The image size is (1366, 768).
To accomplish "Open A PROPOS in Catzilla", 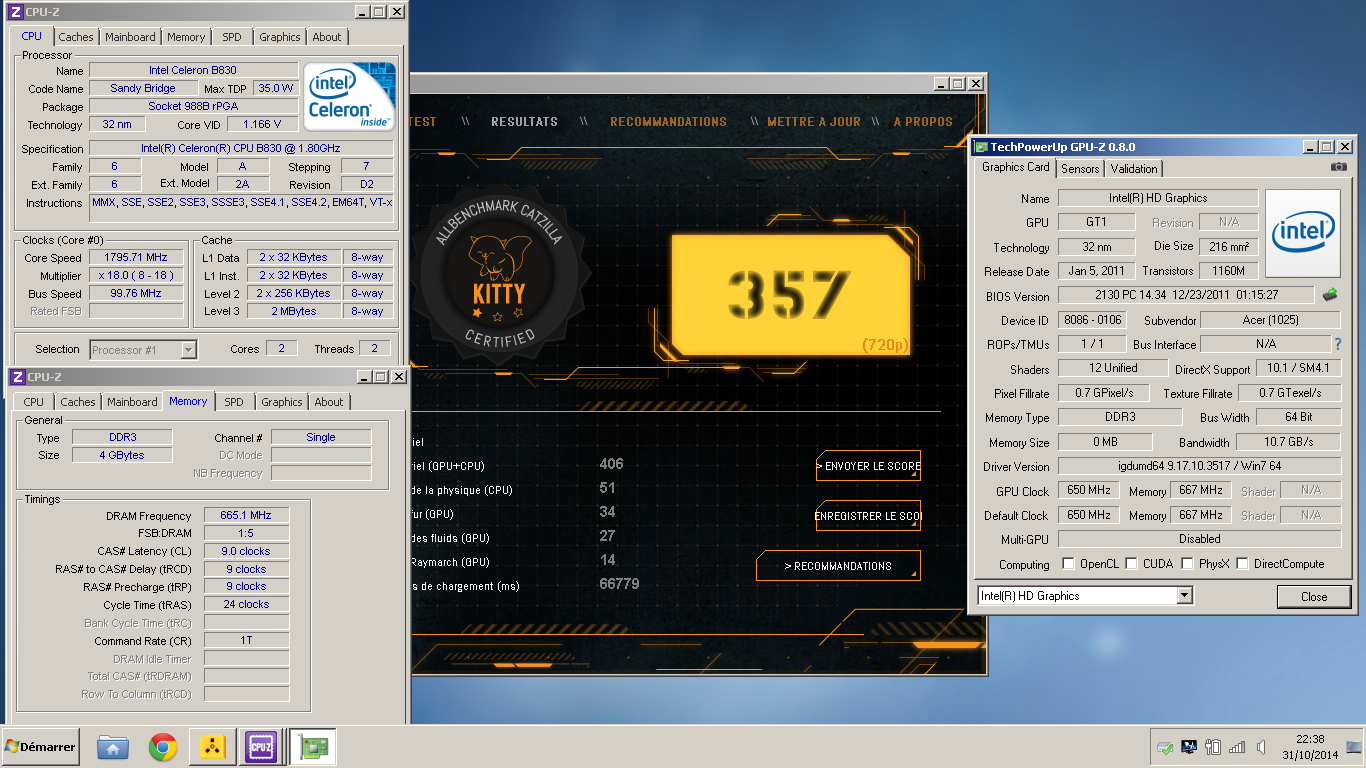I will click(923, 122).
